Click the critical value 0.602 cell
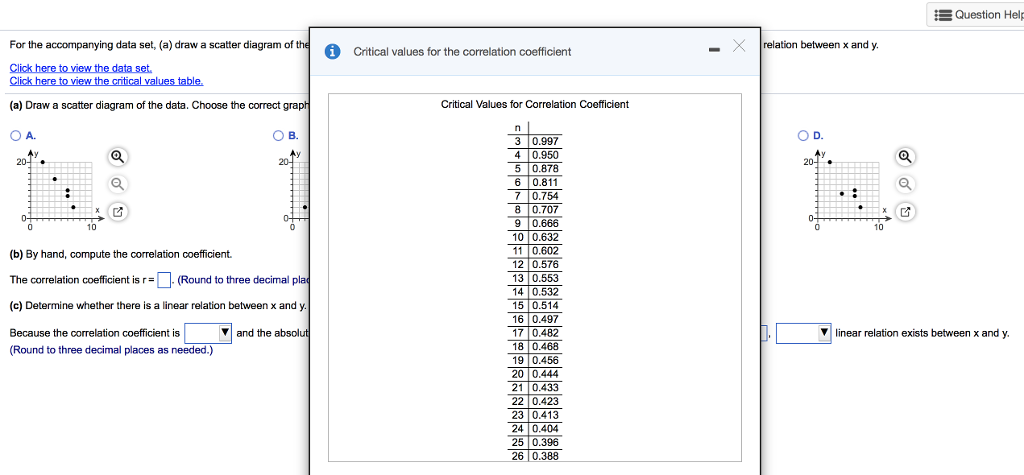 tap(545, 251)
